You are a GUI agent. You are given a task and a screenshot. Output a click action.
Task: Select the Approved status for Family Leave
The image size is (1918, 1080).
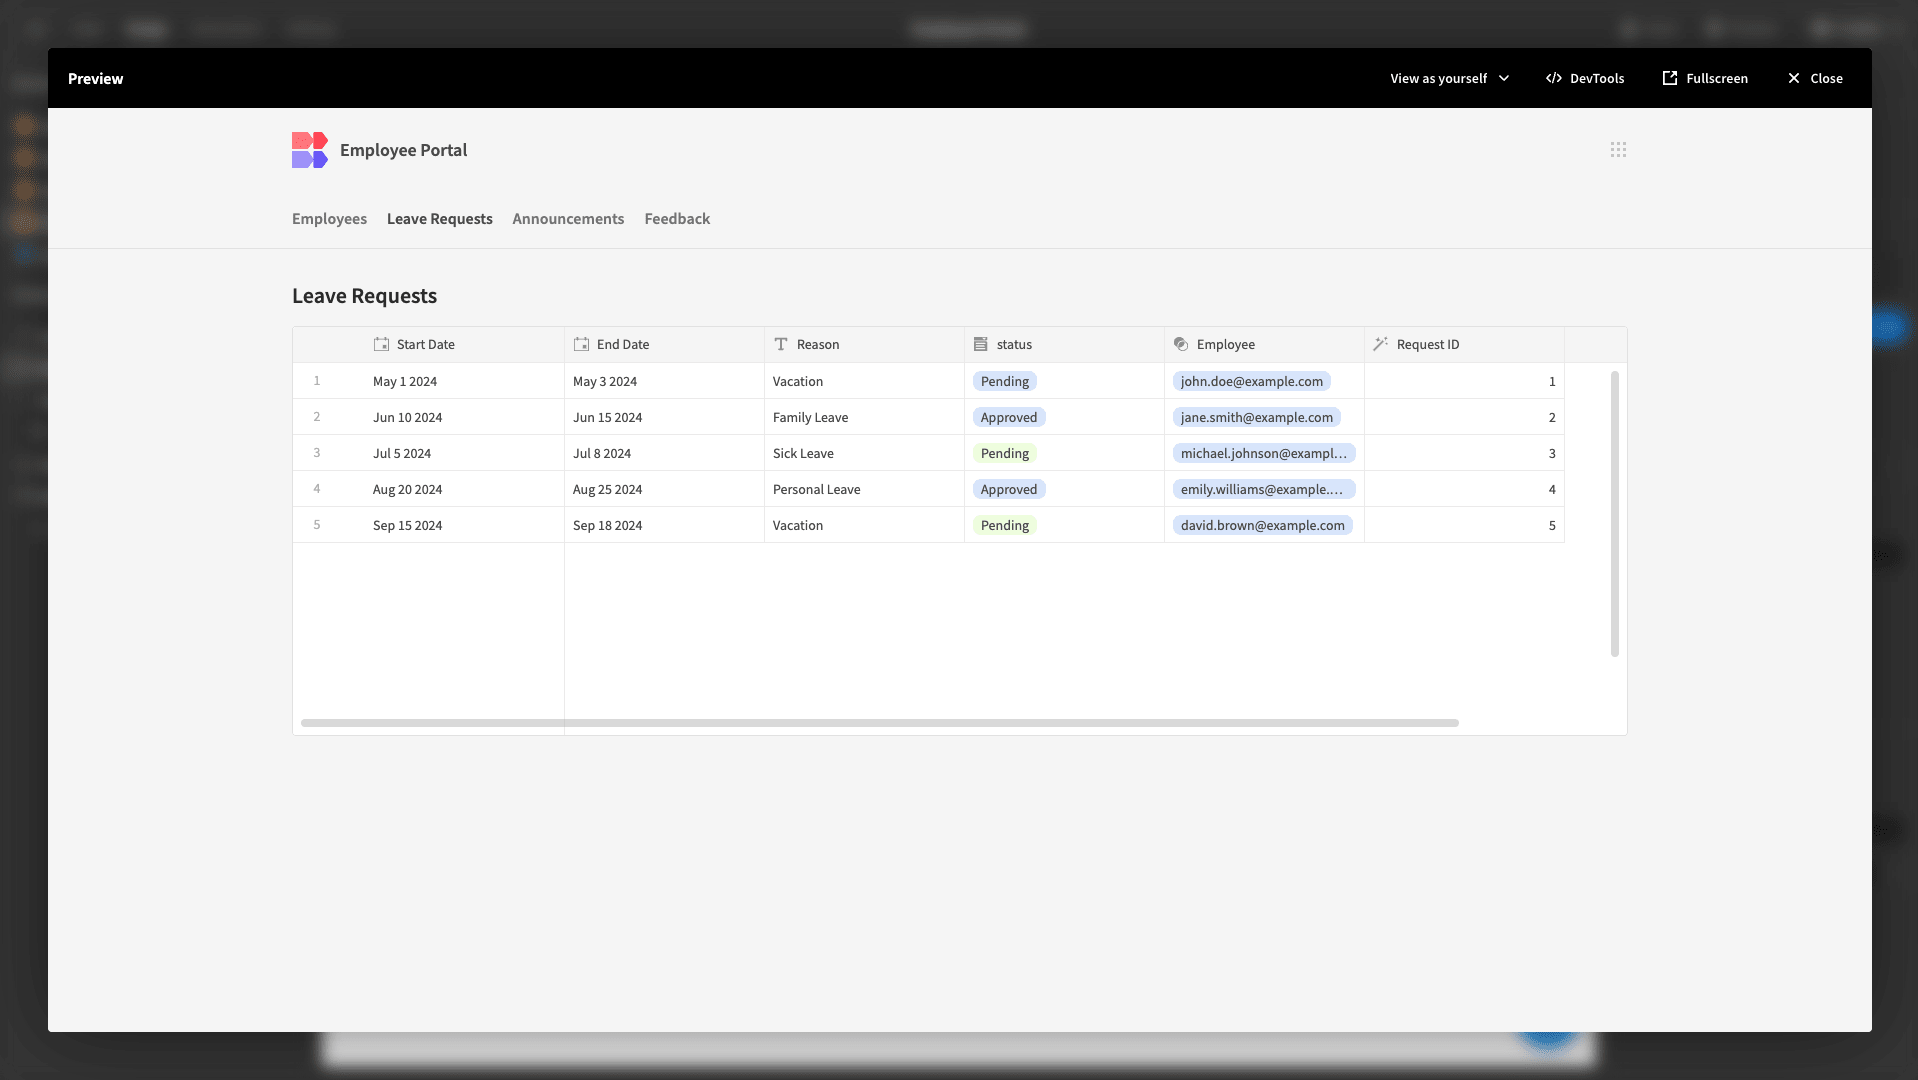tap(1008, 417)
